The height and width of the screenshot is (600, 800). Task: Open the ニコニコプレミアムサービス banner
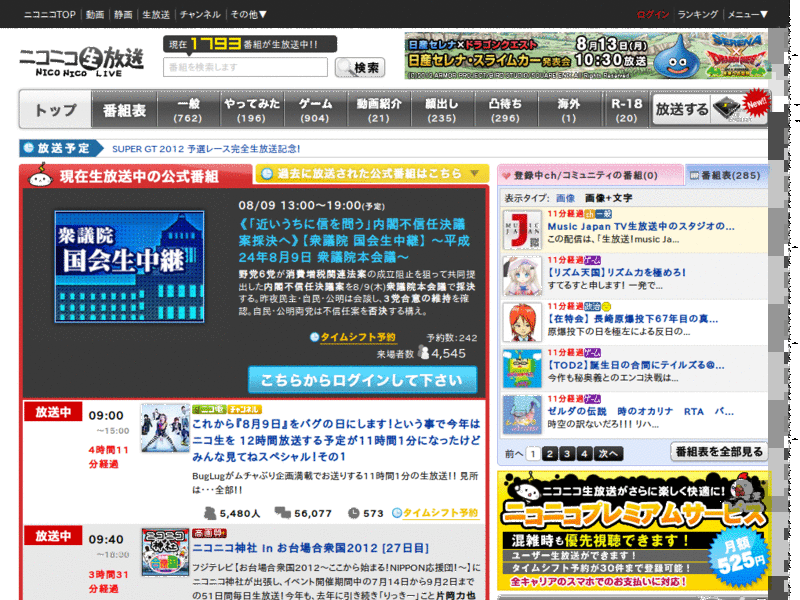(x=633, y=531)
